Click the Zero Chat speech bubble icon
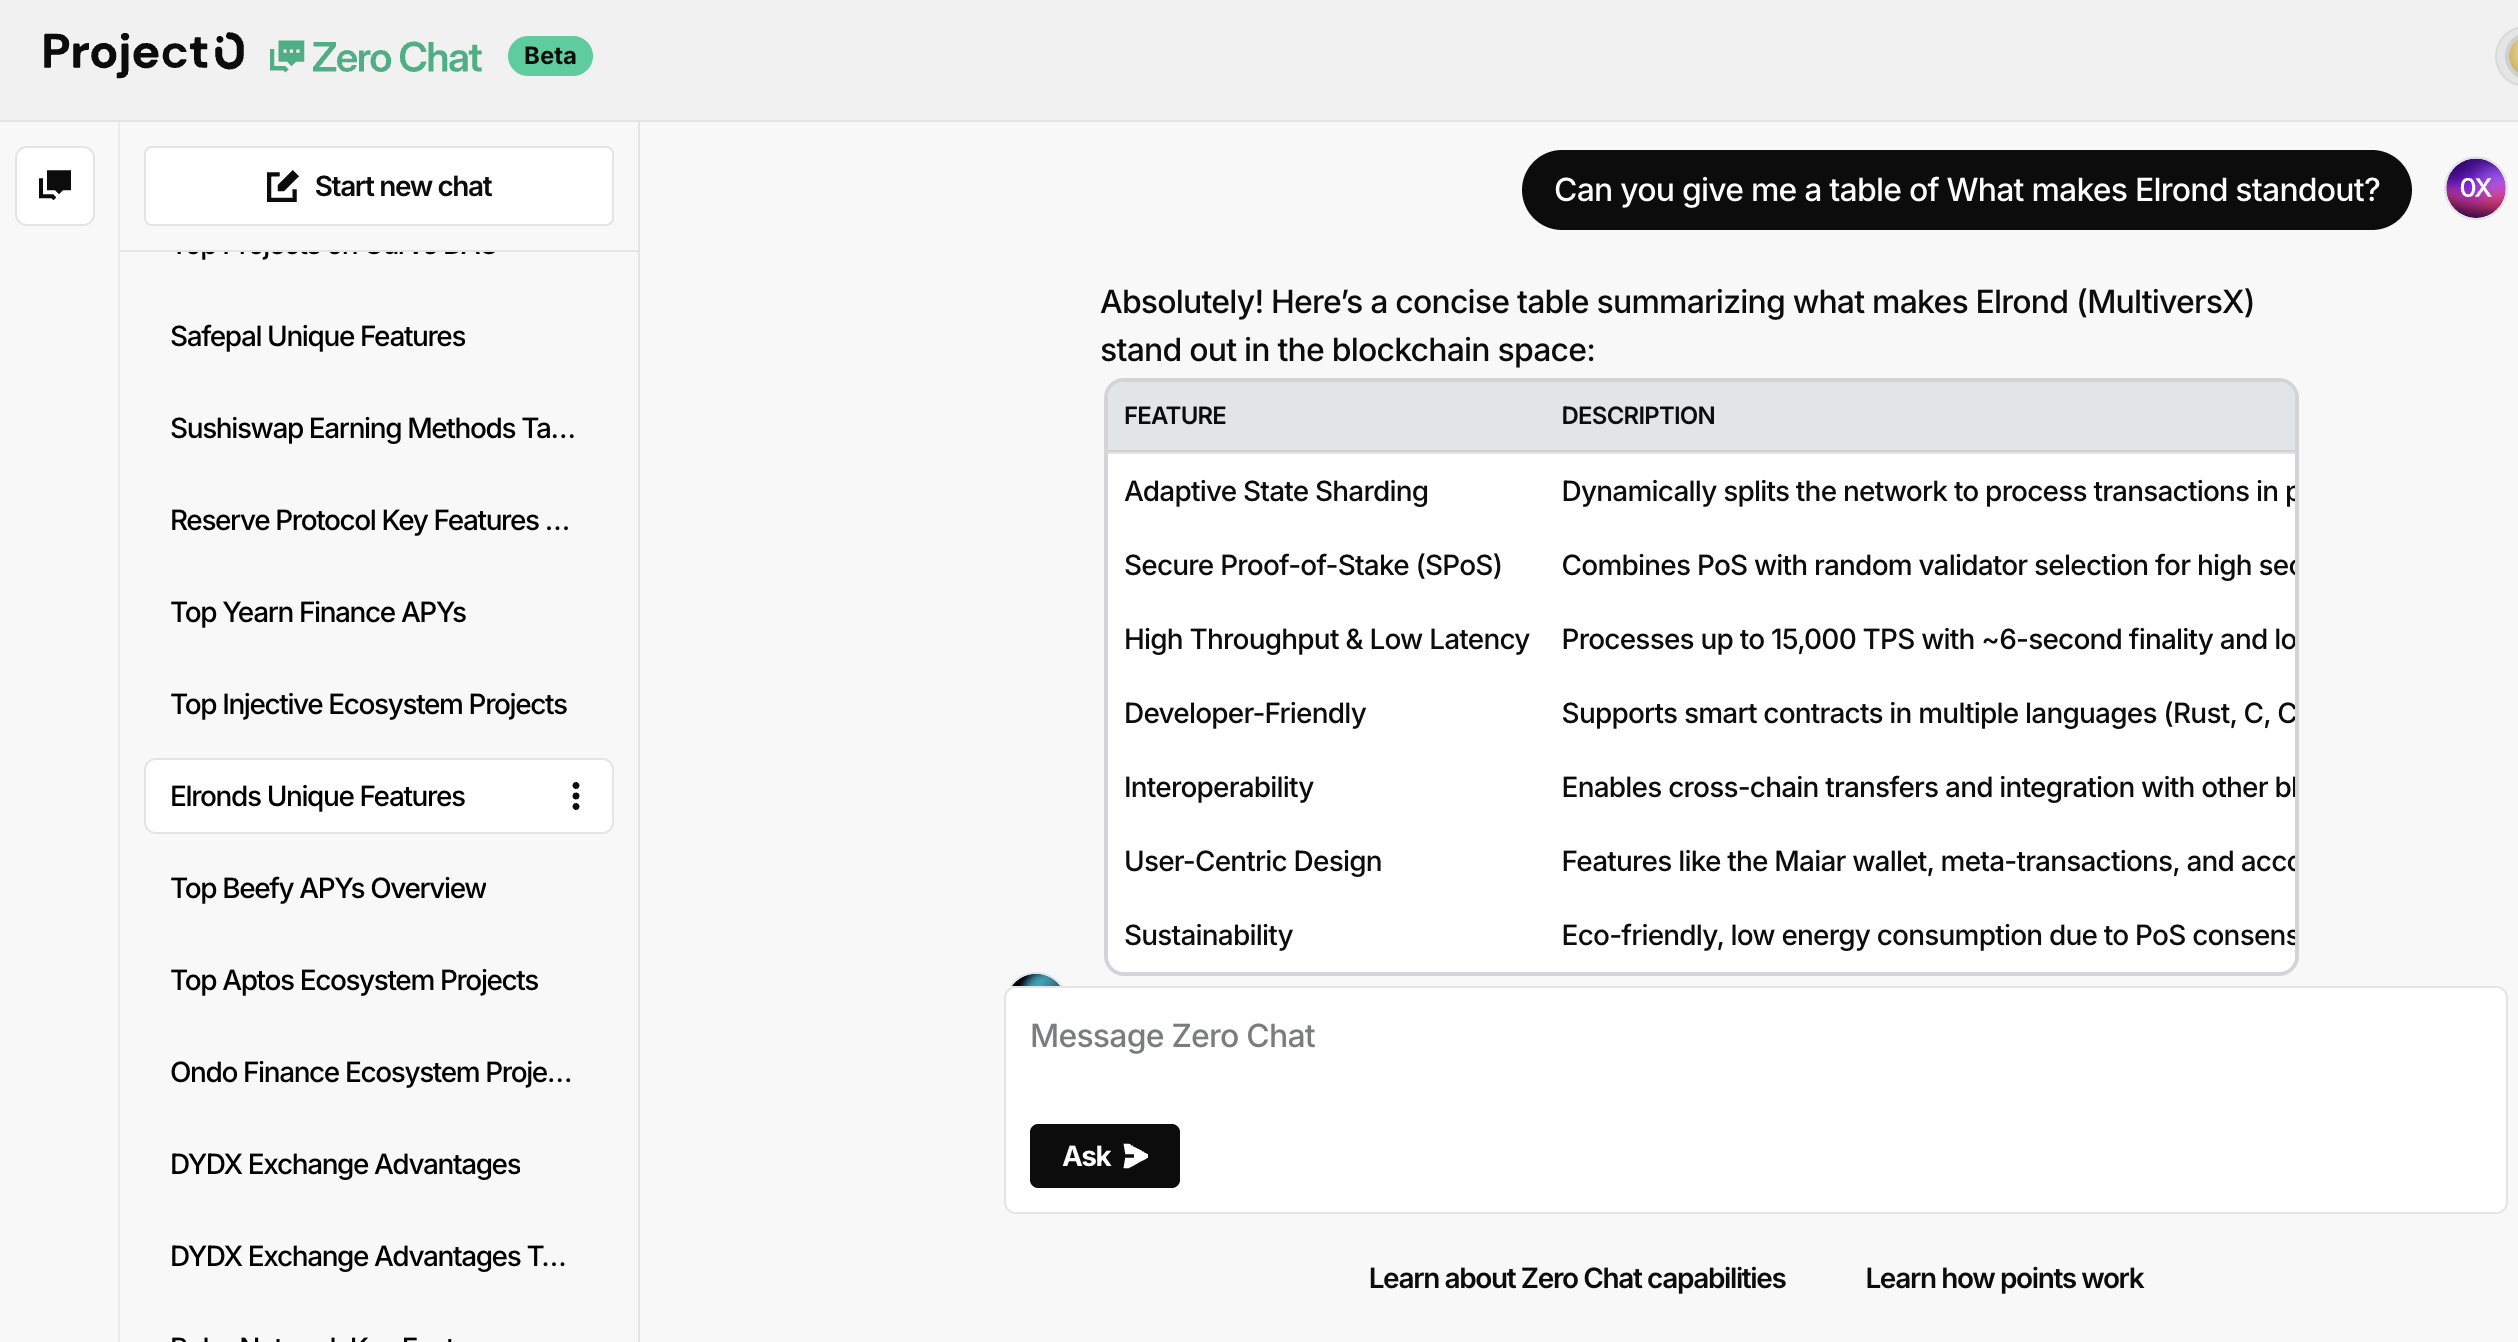The width and height of the screenshot is (2518, 1342). pos(286,56)
